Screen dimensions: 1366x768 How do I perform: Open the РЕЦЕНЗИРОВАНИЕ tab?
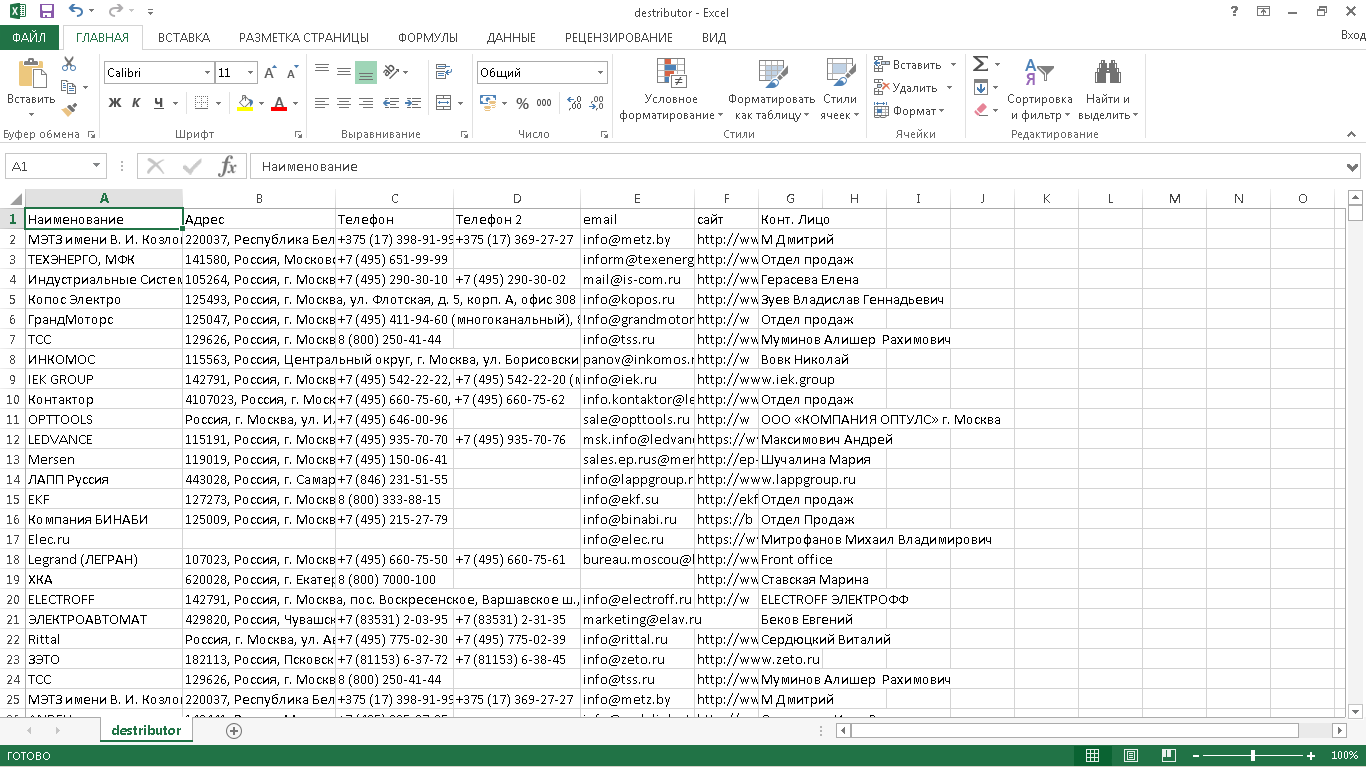(619, 38)
